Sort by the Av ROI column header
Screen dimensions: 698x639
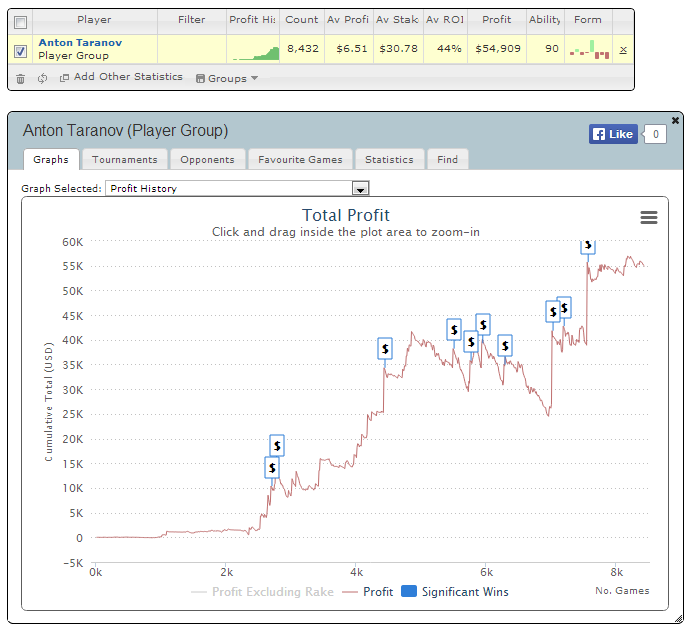(x=445, y=20)
